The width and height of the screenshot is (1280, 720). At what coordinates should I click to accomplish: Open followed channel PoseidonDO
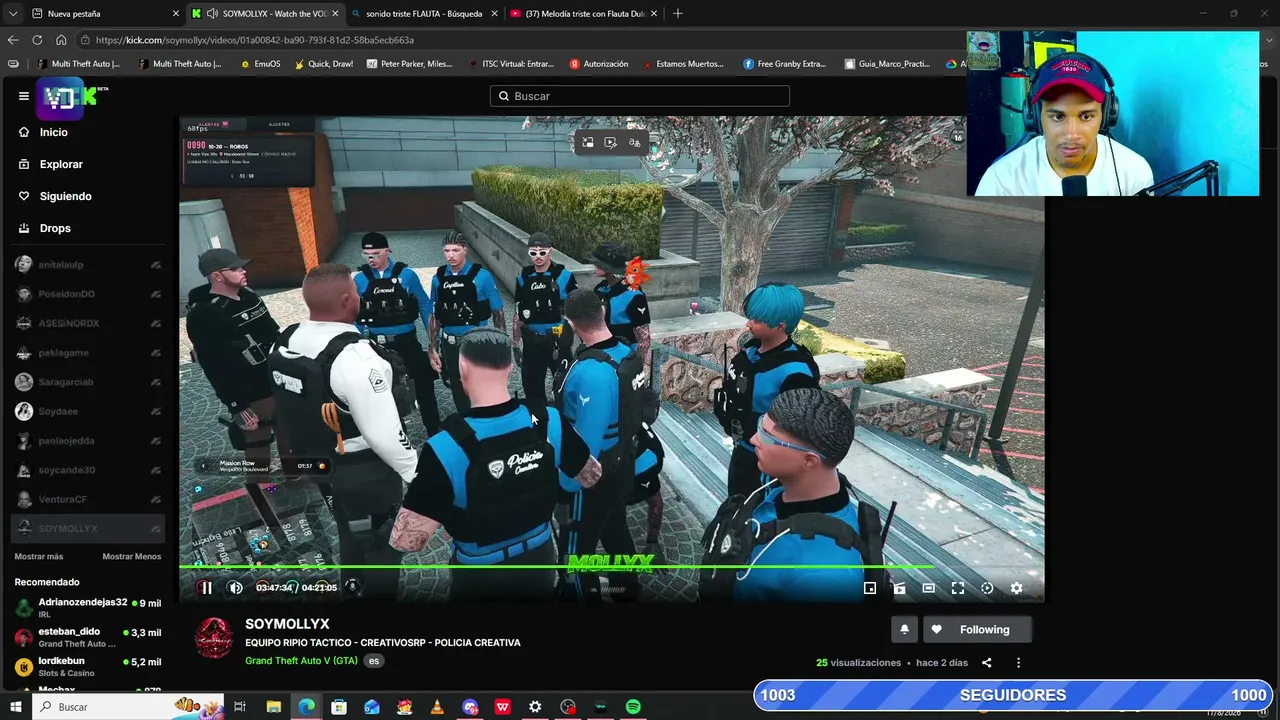click(x=88, y=294)
